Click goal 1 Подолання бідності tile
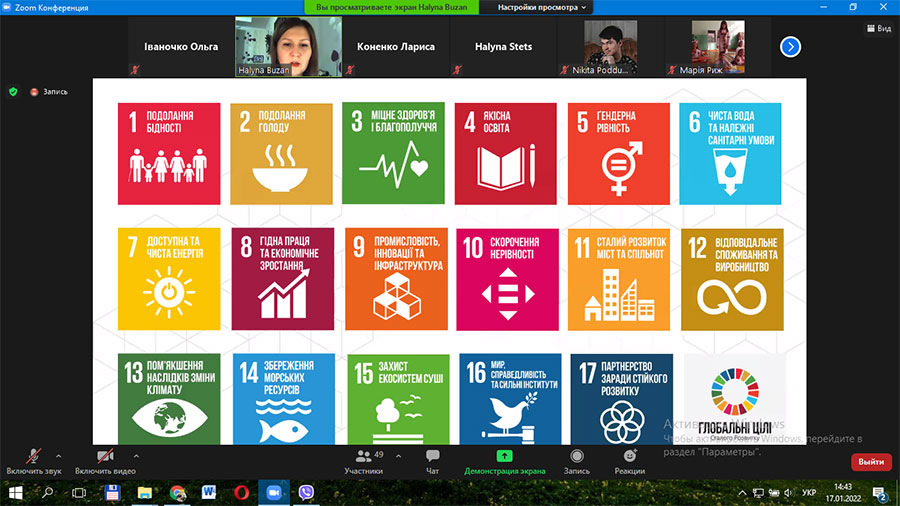Screen dimensions: 900x506 (169, 154)
